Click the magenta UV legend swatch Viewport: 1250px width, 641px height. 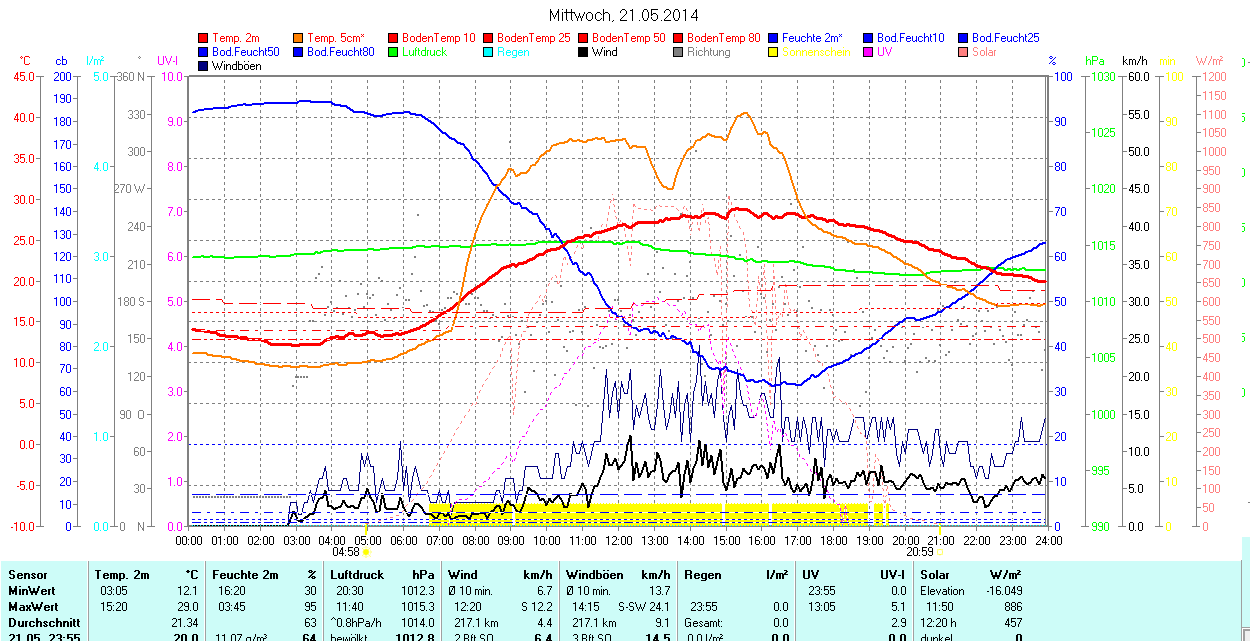(869, 52)
